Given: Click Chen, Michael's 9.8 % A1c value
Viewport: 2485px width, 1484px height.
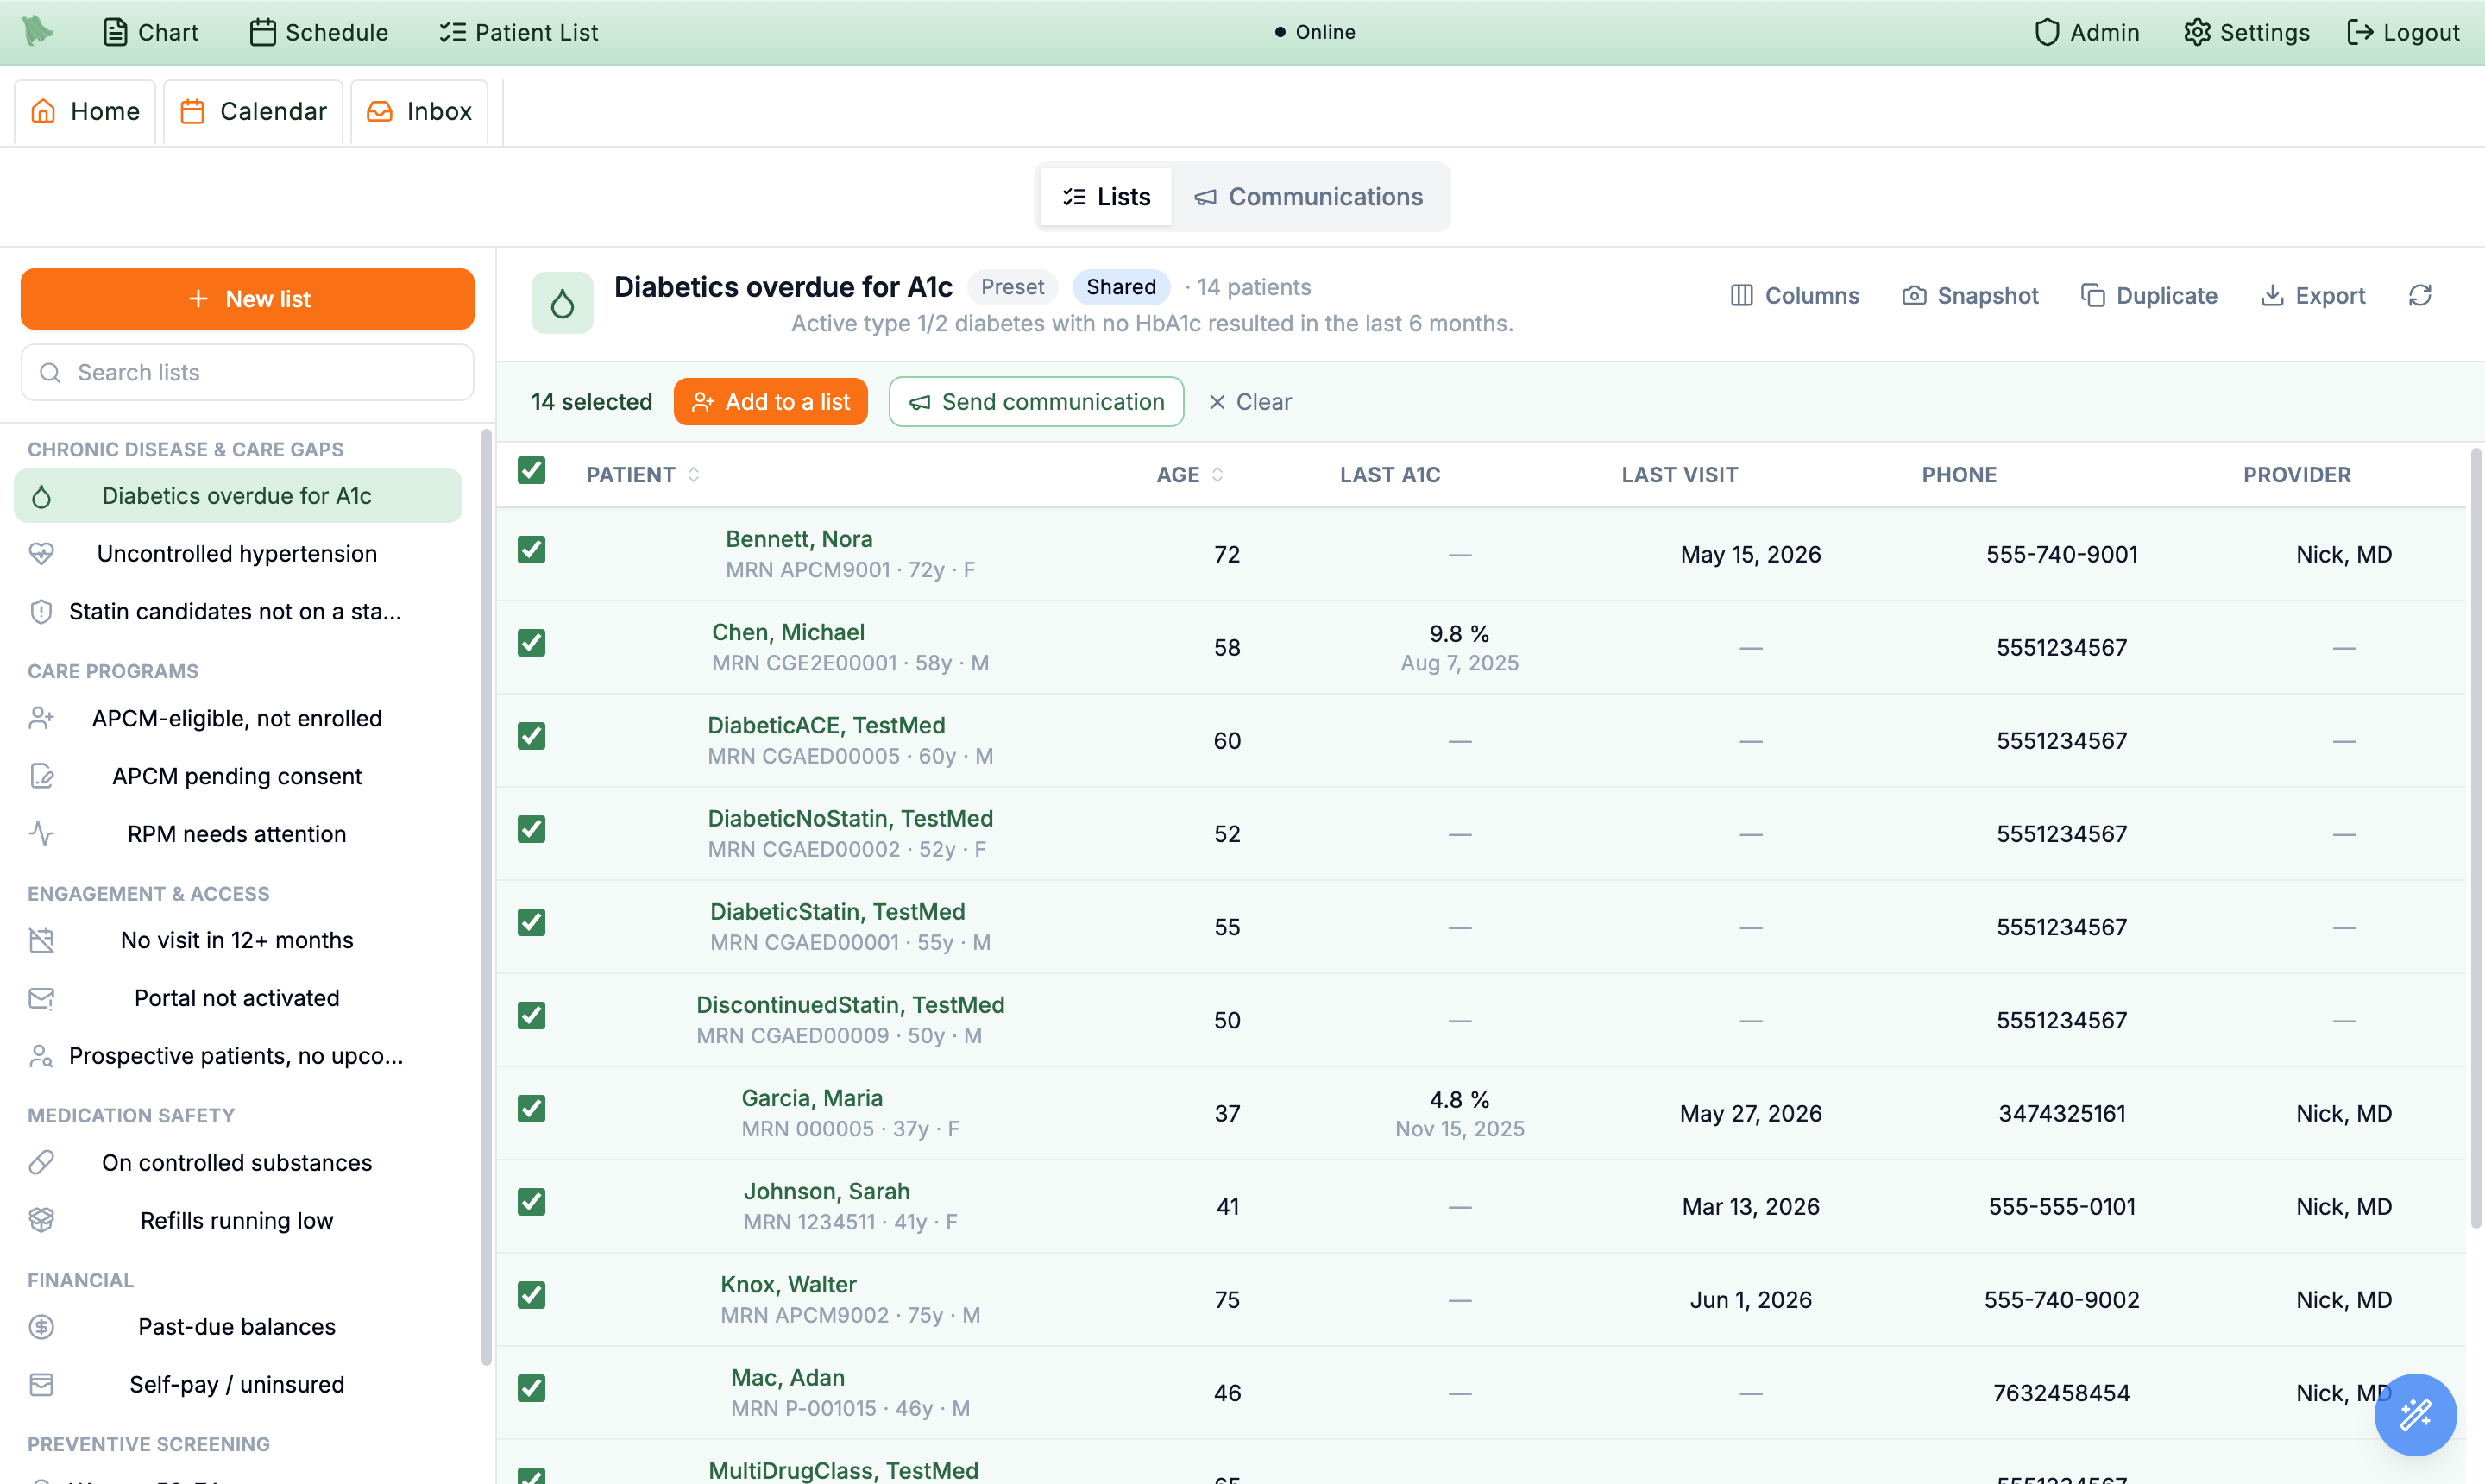Looking at the screenshot, I should [x=1459, y=633].
